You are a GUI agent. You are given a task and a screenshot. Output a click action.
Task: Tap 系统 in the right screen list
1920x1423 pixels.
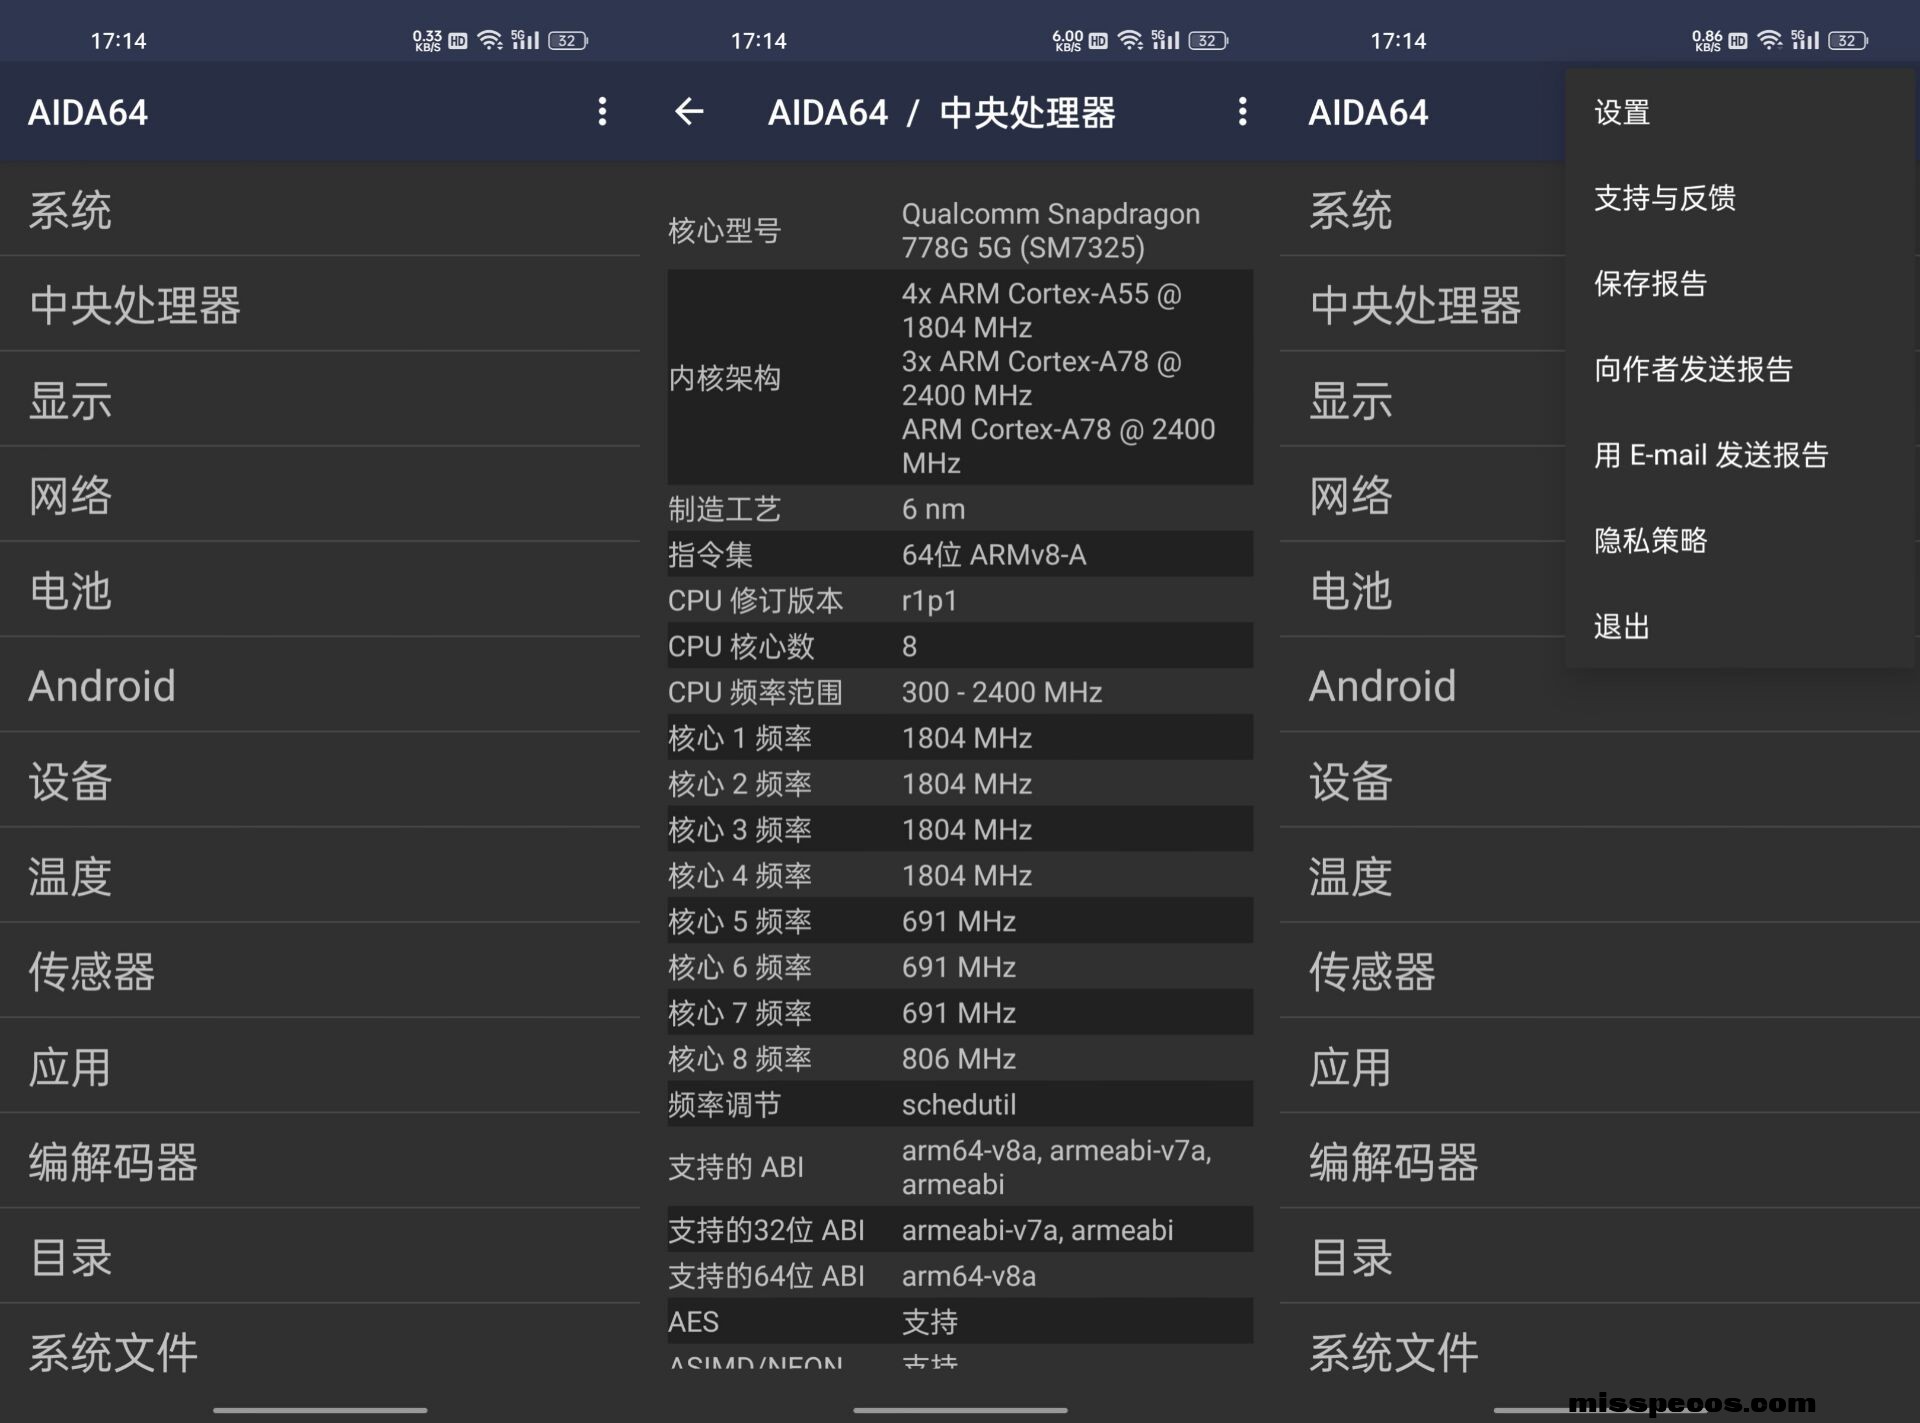point(1422,210)
